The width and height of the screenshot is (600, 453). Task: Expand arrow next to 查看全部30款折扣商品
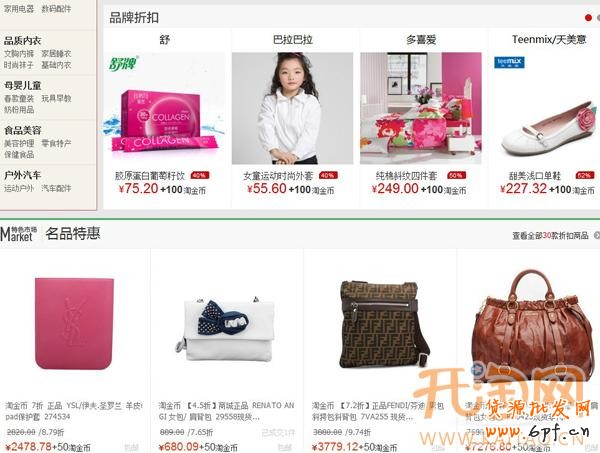click(x=597, y=235)
